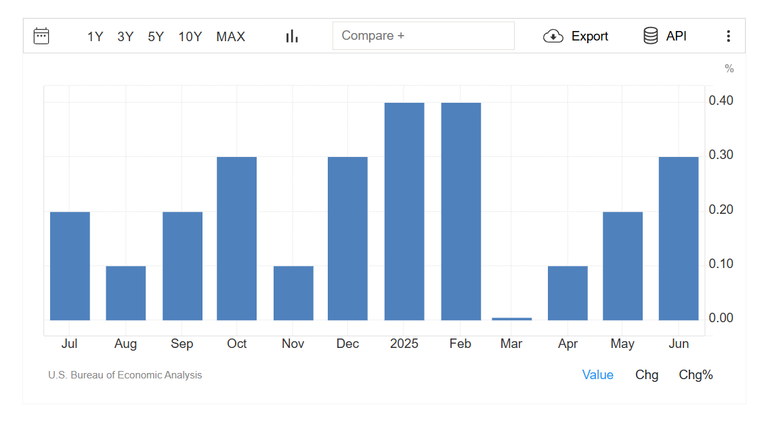Click the Sep bar in chart
The width and height of the screenshot is (768, 423).
point(182,266)
